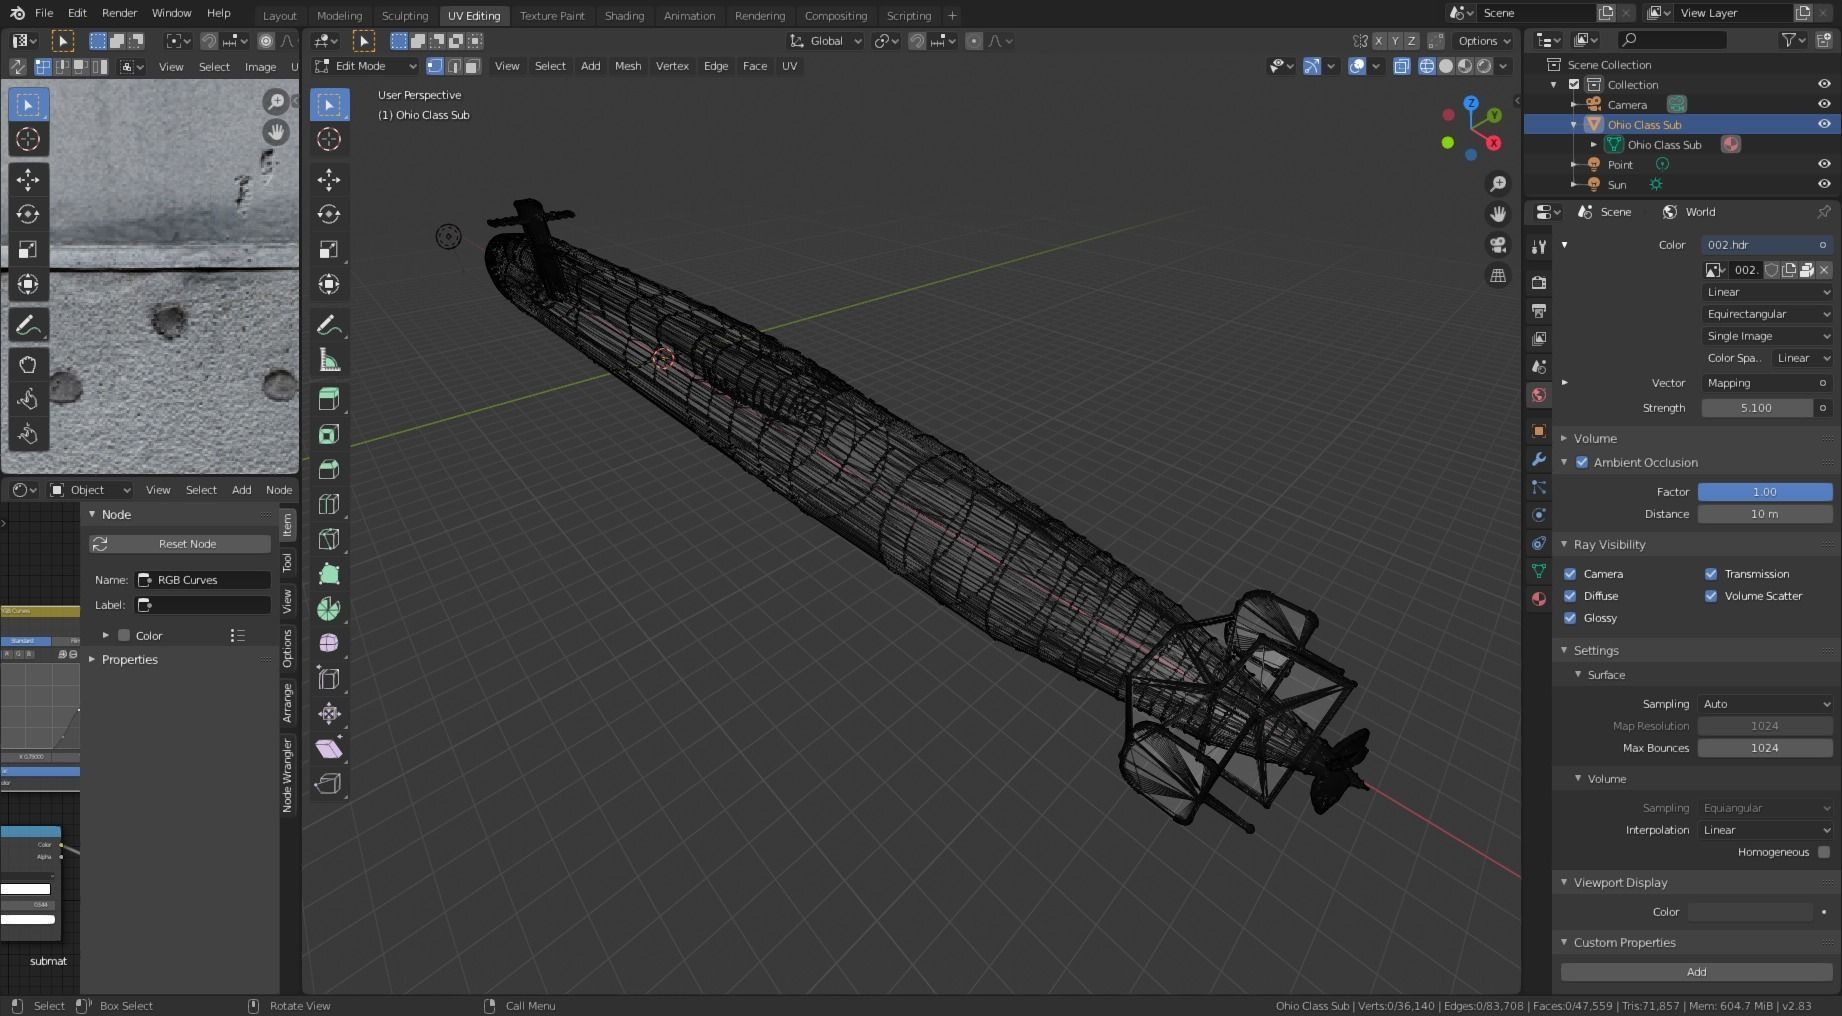Select the Inset Faces tool

pos(329,434)
